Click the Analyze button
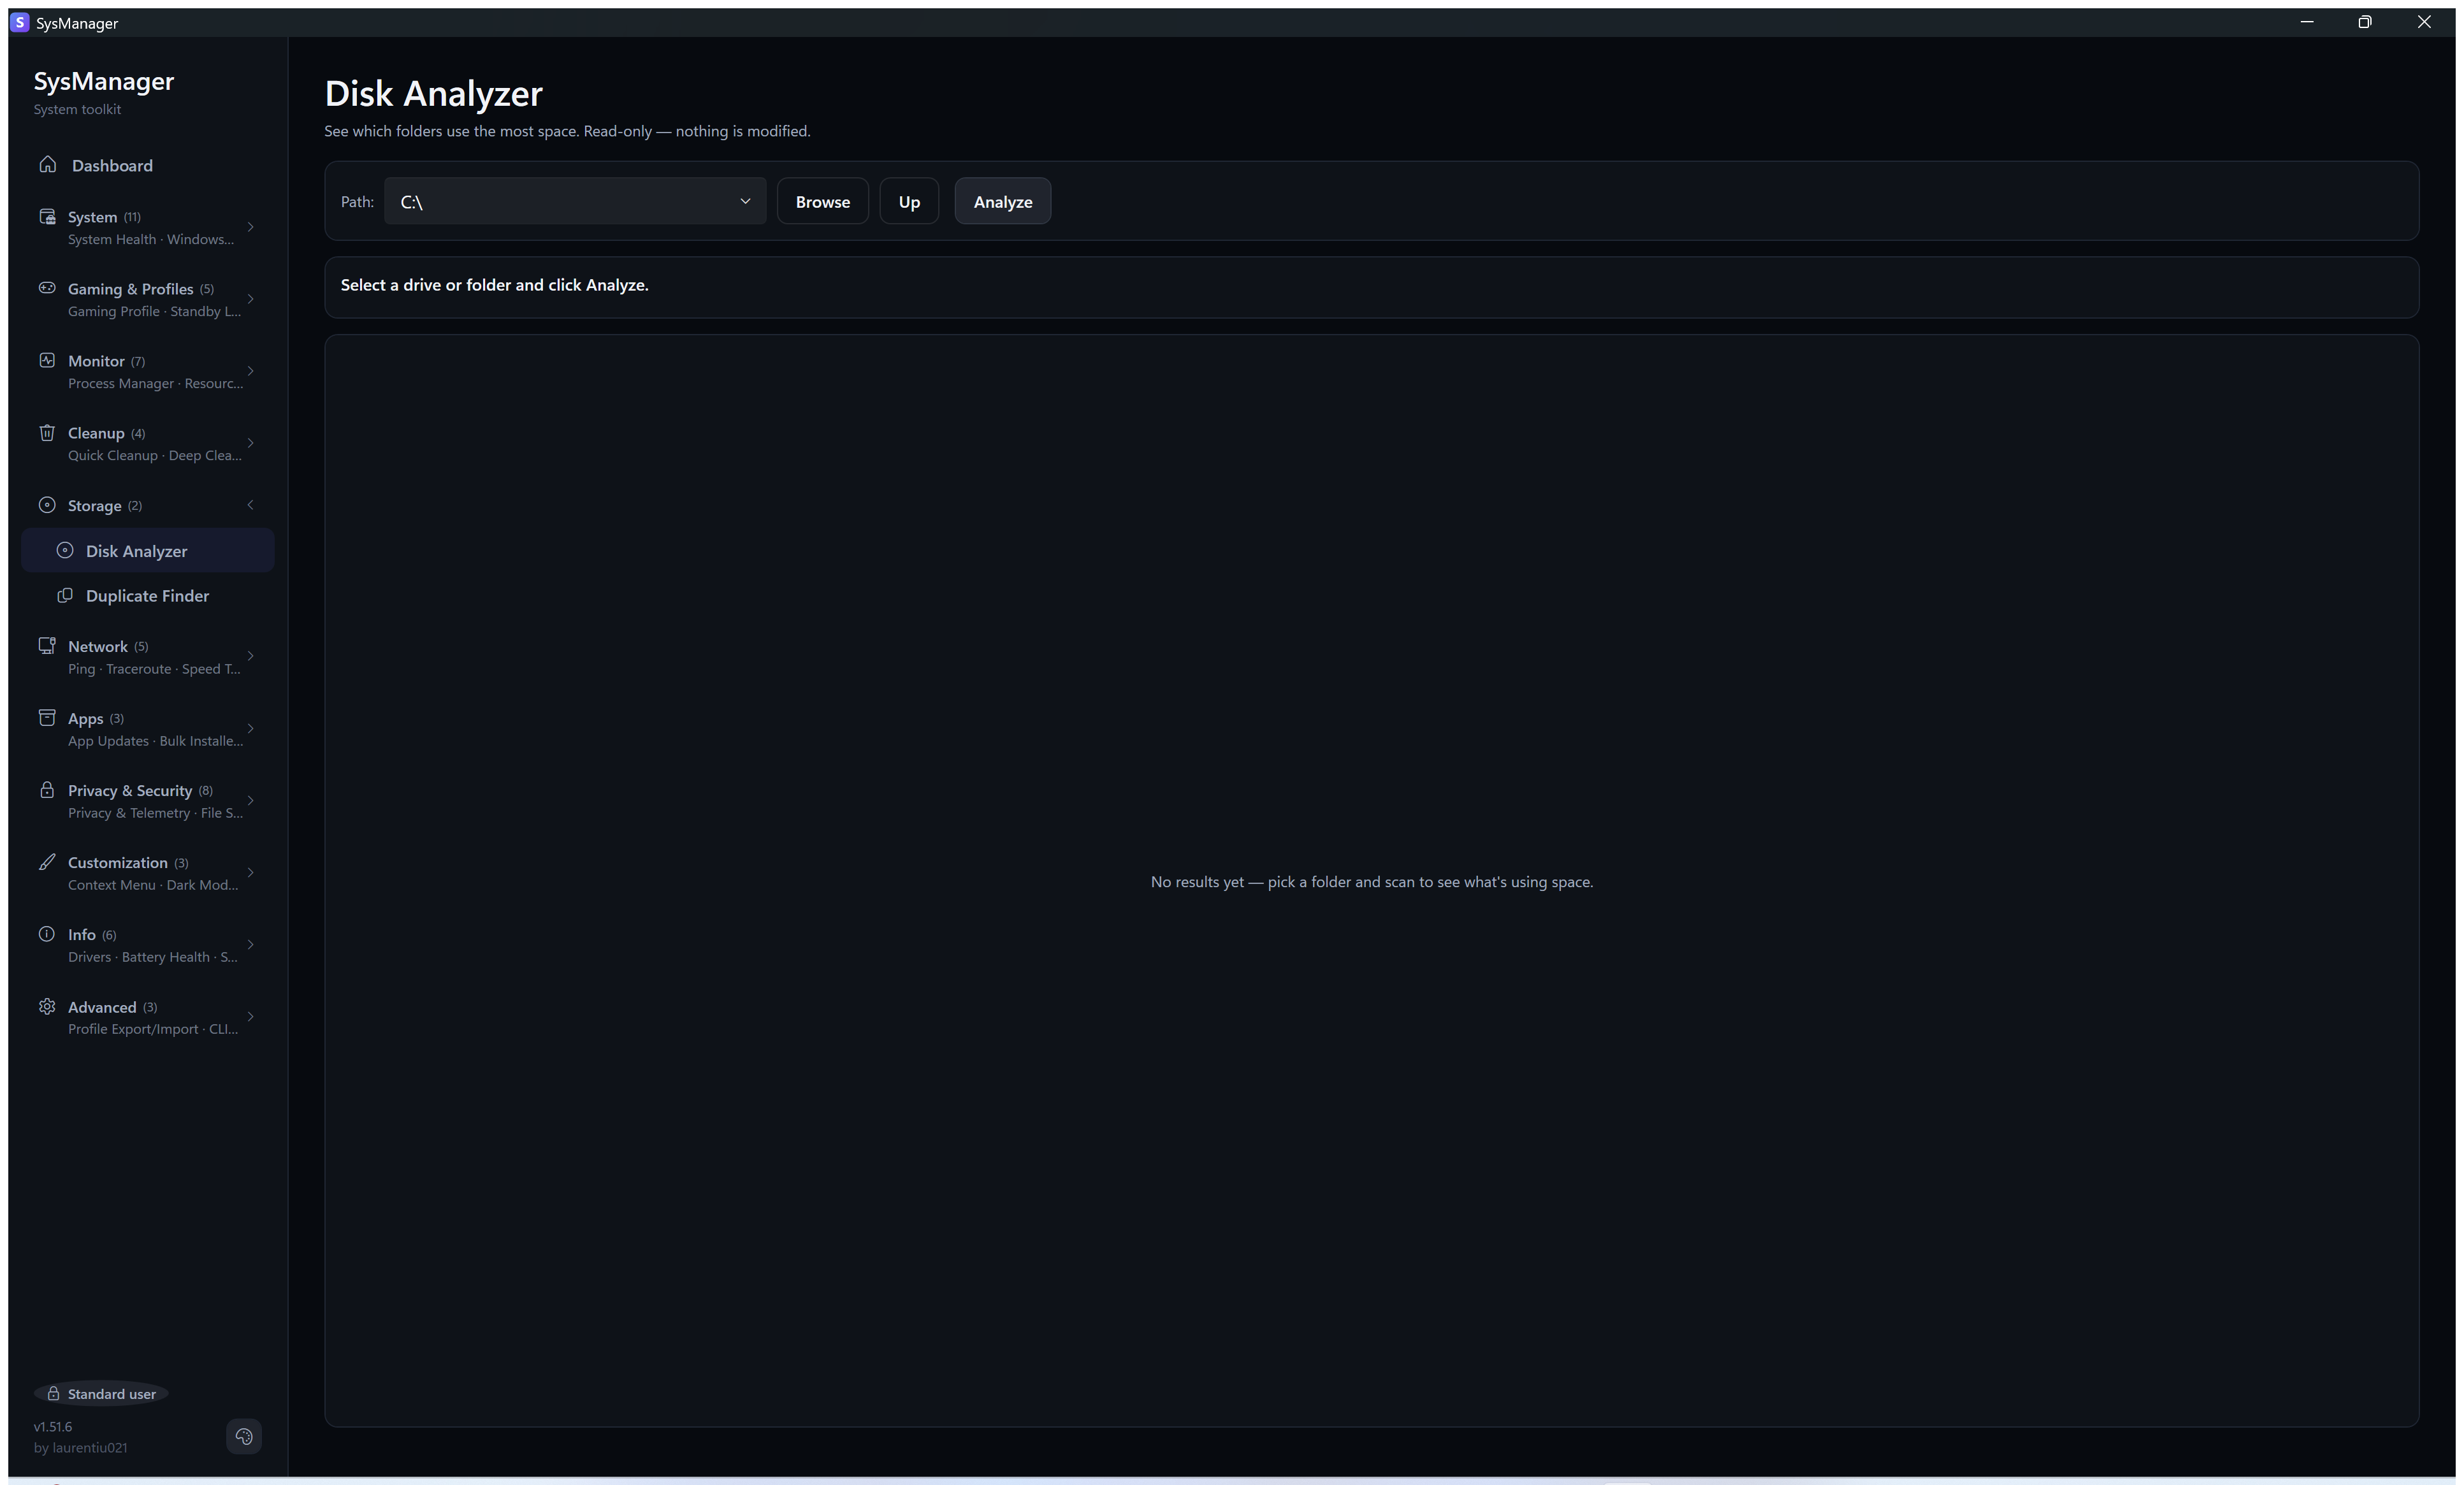 point(1003,201)
